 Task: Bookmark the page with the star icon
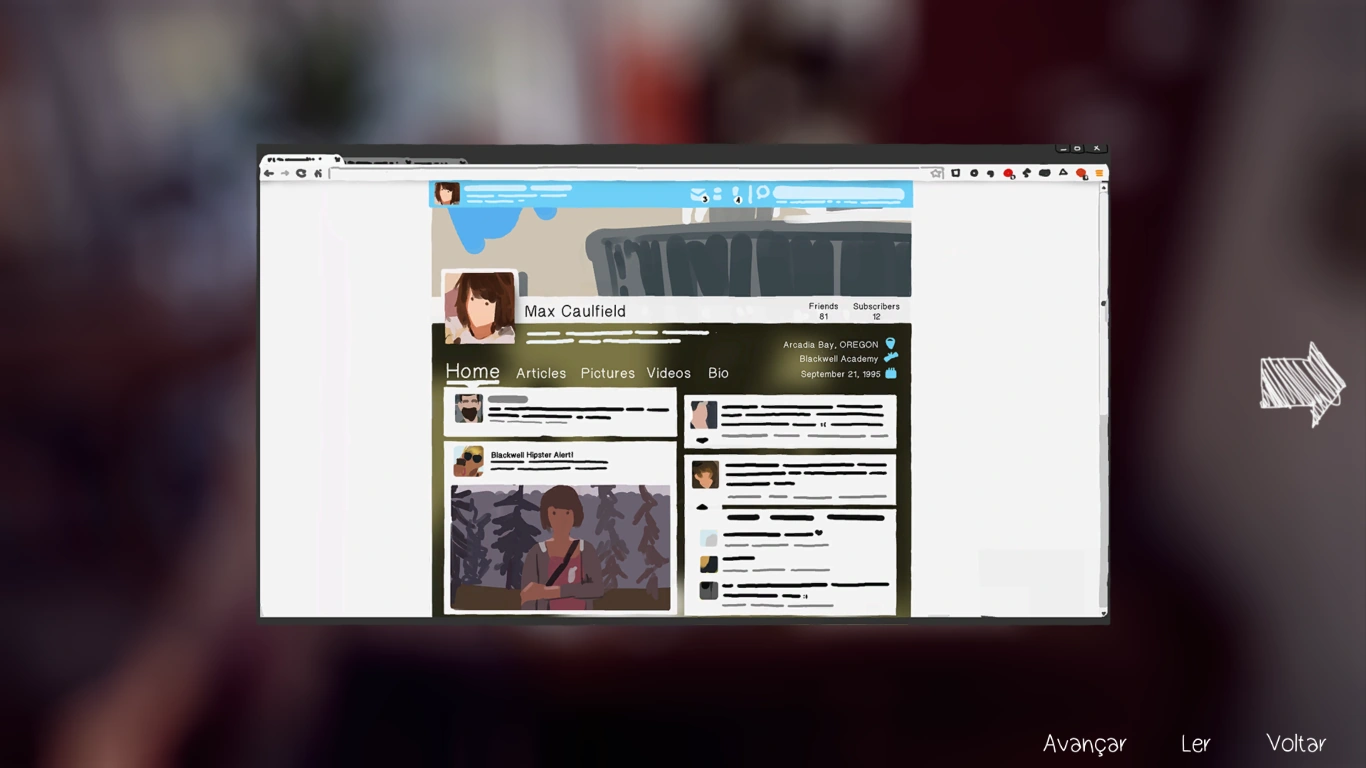click(x=937, y=173)
